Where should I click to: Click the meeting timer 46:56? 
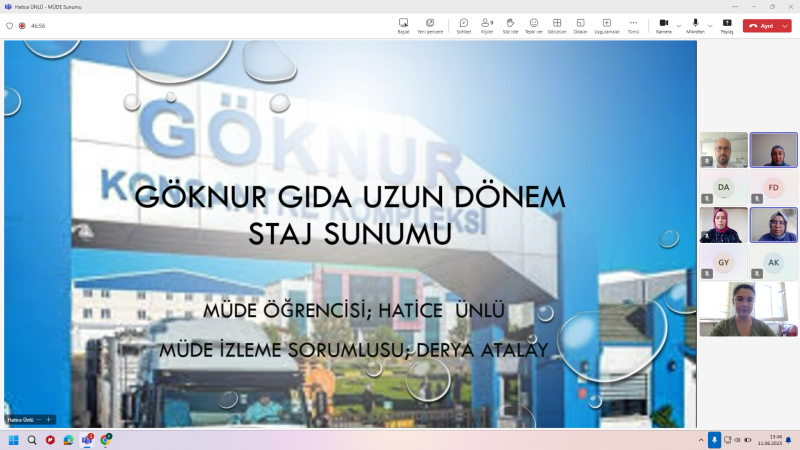tap(38, 26)
